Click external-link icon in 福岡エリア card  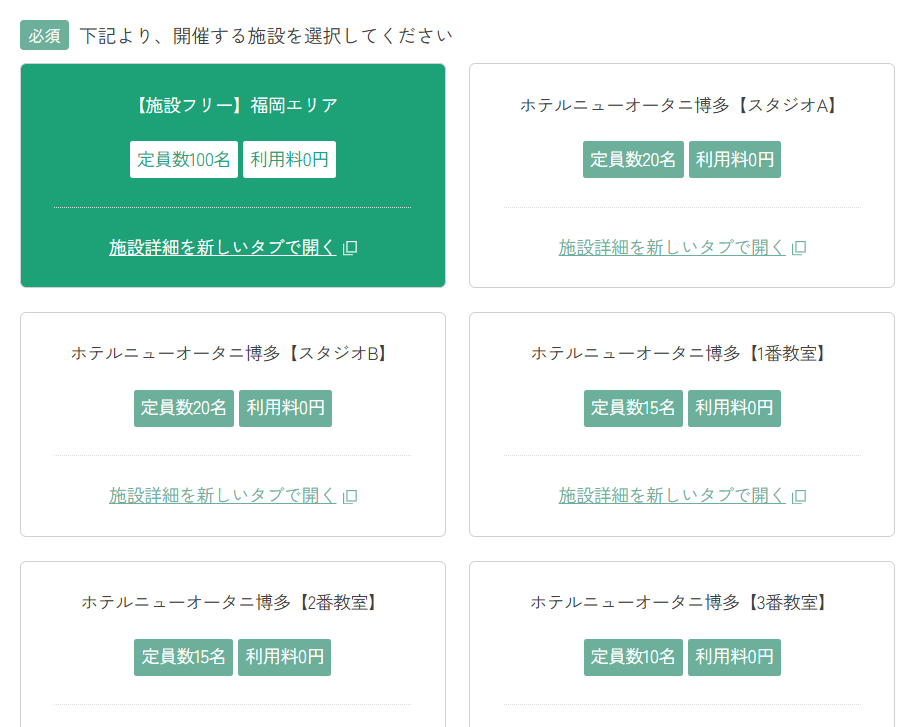(350, 248)
